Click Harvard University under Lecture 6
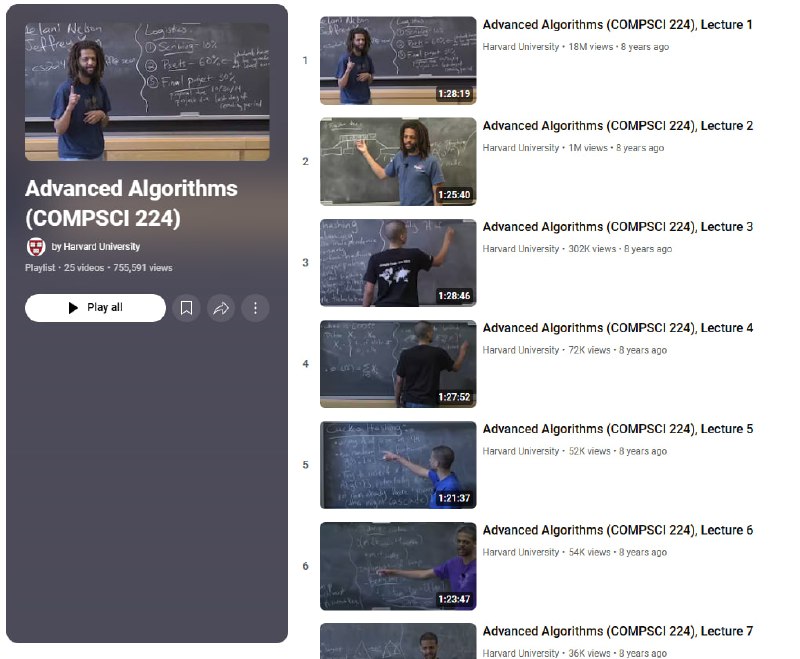Viewport: 800px width, 659px height. (x=521, y=552)
